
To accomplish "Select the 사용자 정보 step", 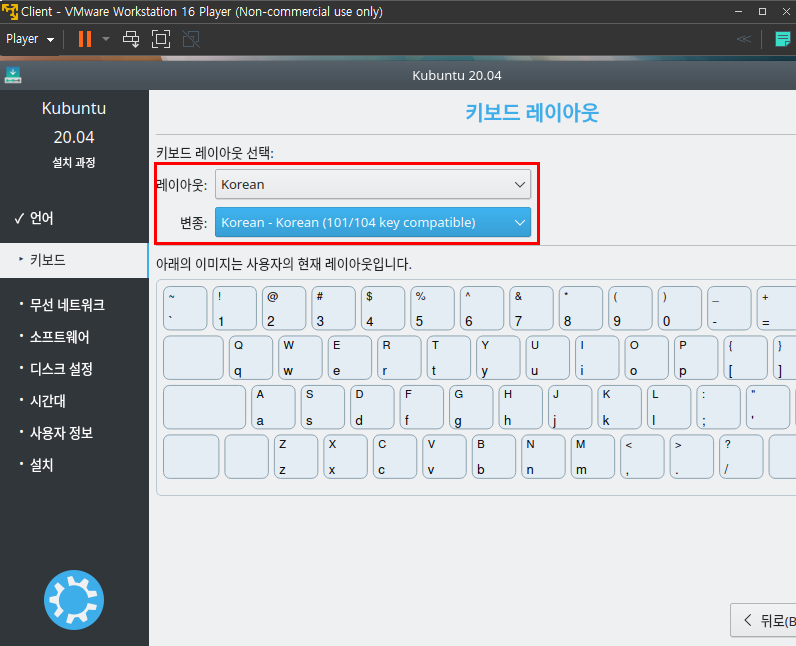I will coord(61,433).
